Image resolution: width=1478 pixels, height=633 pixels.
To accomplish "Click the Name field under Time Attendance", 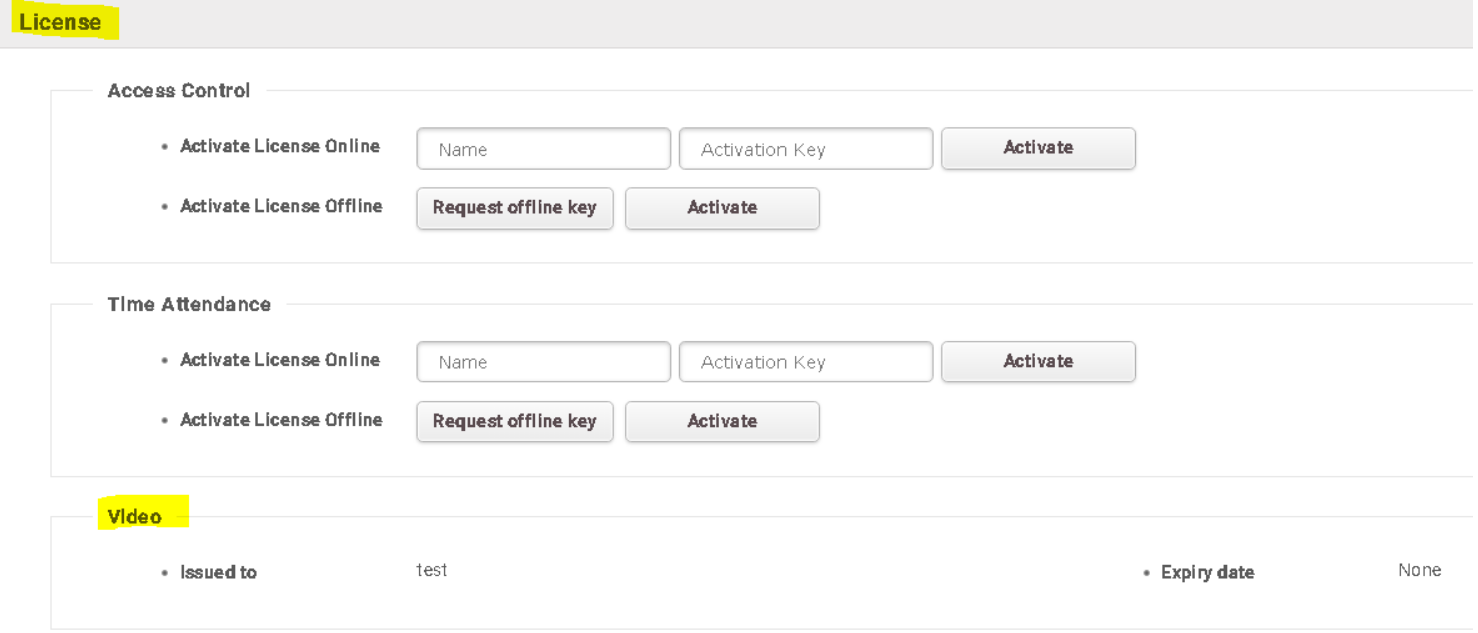I will 543,362.
